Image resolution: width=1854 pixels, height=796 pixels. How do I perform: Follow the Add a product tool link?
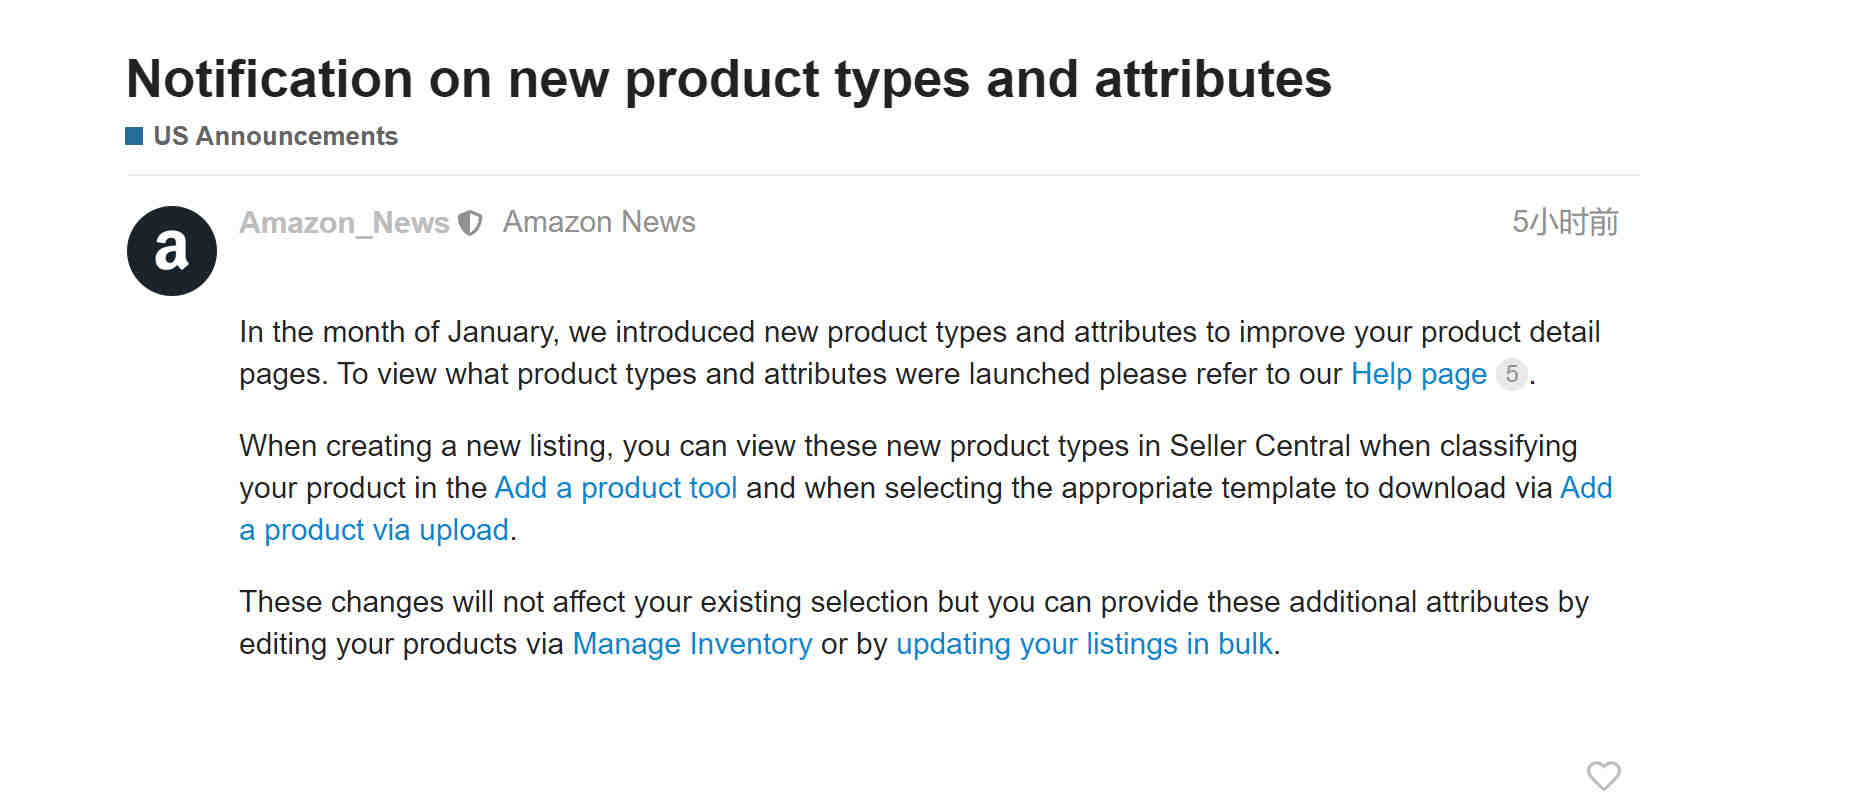tap(616, 488)
